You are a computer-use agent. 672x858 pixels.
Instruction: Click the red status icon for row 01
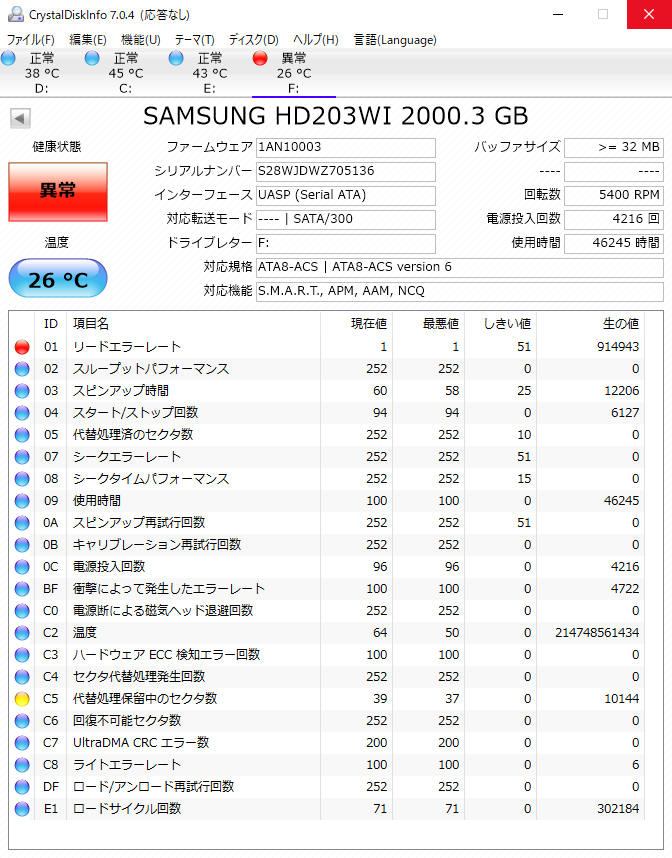[x=22, y=347]
